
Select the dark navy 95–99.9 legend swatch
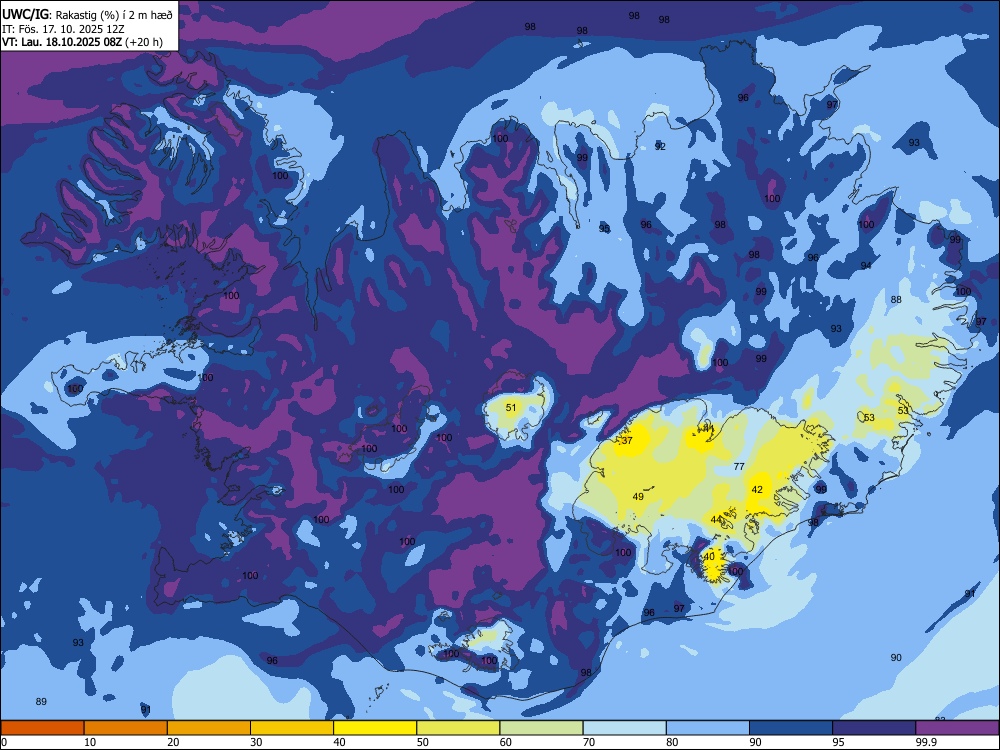click(874, 728)
